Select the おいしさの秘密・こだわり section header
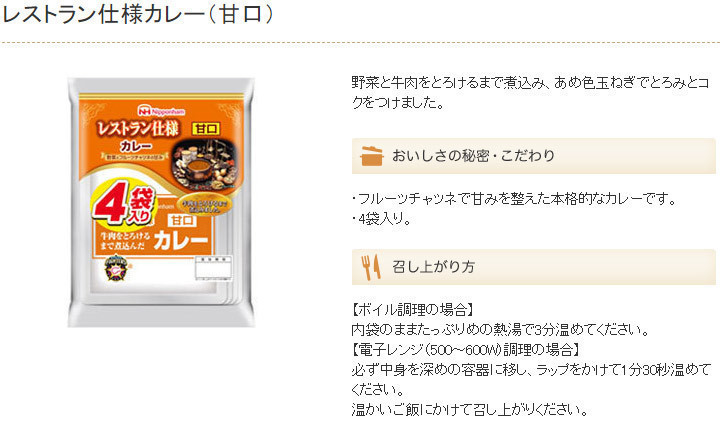The image size is (721, 444). pyautogui.click(x=533, y=156)
